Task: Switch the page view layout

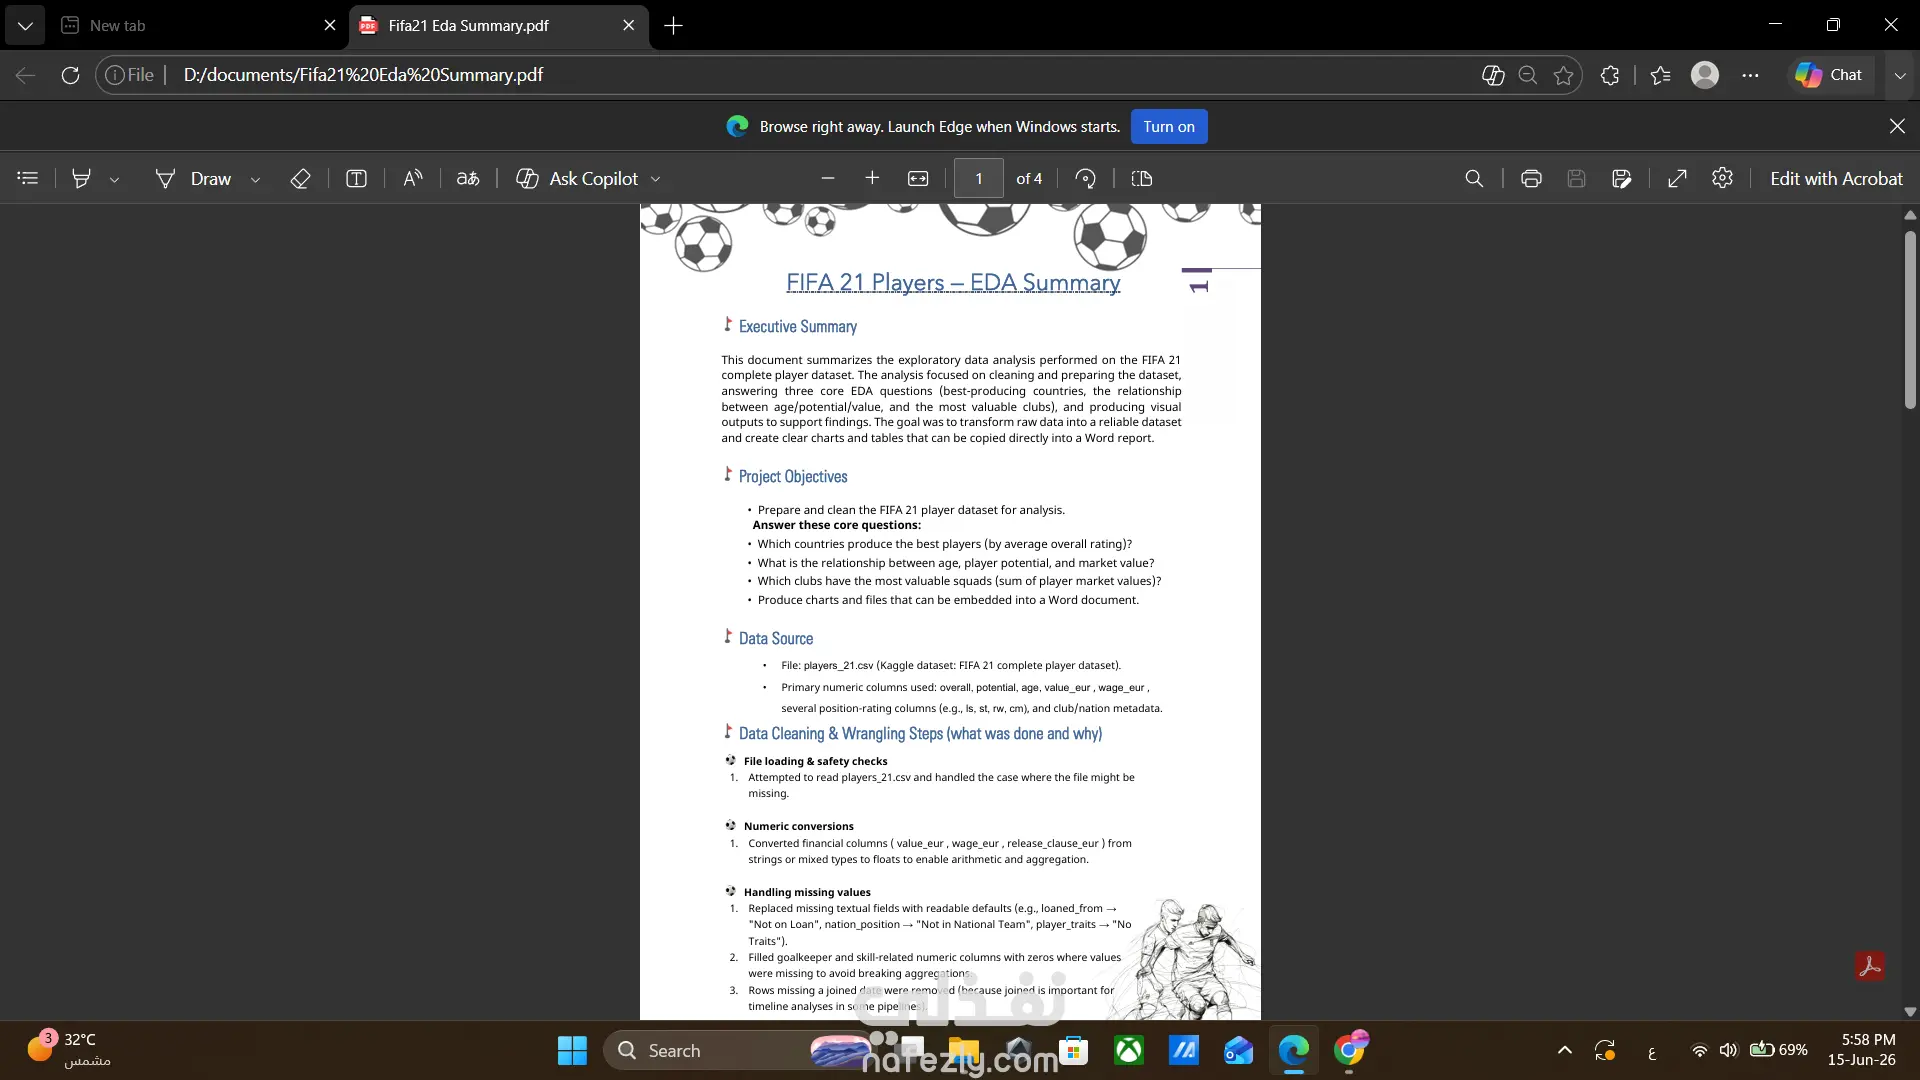Action: pyautogui.click(x=1142, y=178)
